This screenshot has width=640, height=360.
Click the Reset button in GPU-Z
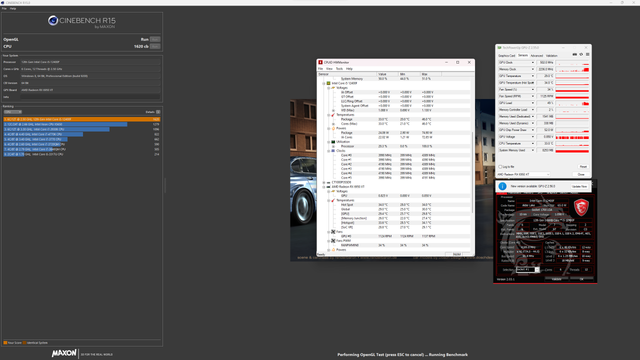[x=583, y=167]
